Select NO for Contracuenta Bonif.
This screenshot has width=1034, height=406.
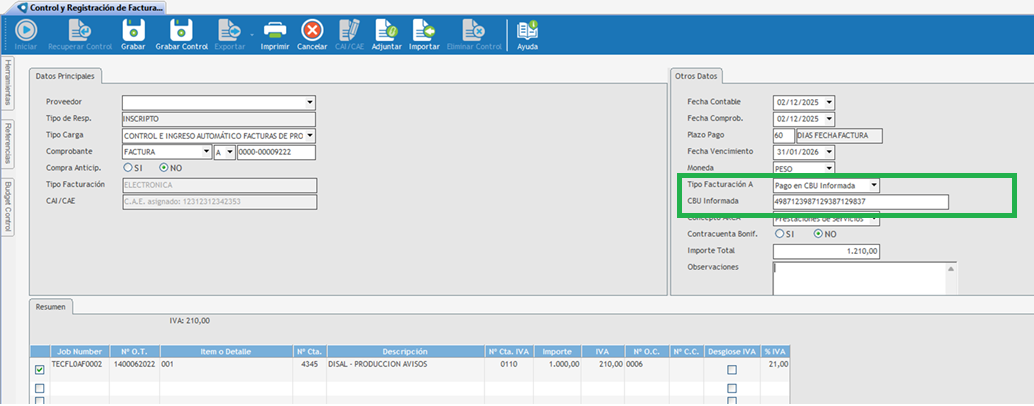818,234
